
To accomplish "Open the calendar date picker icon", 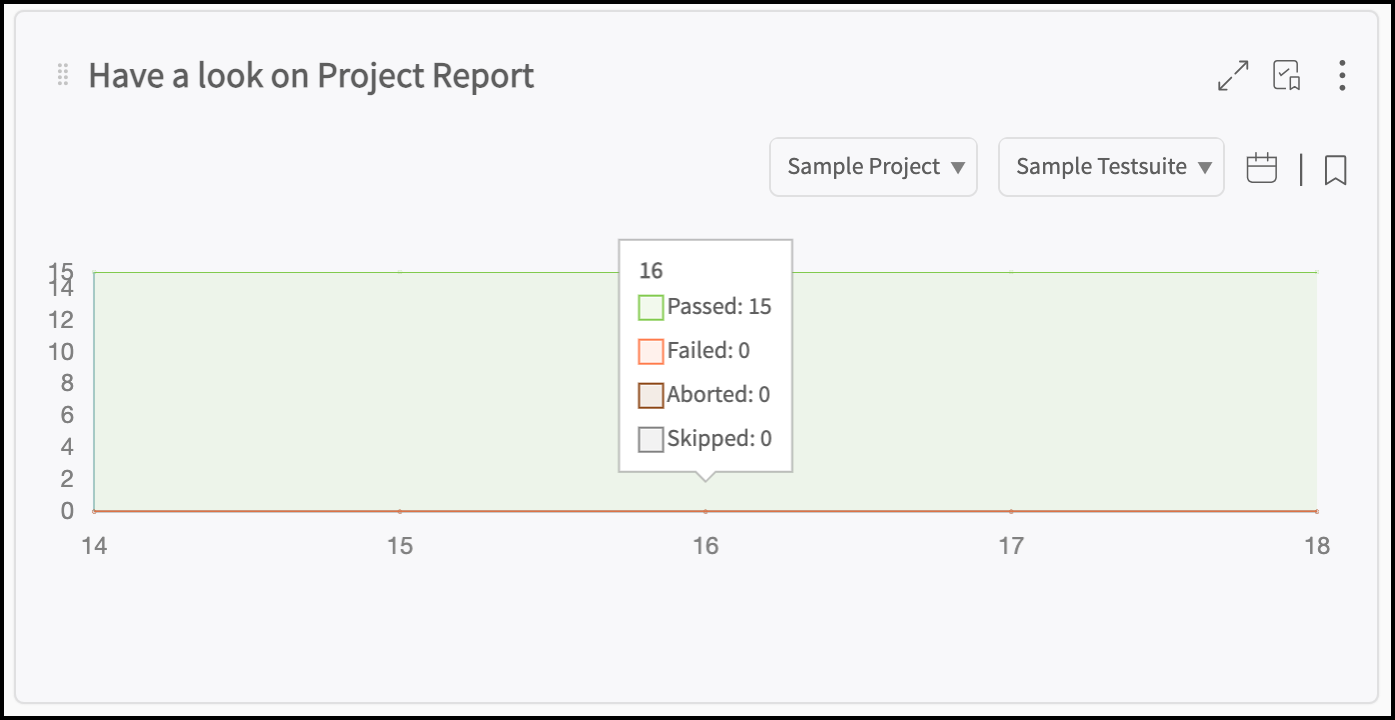I will point(1262,168).
